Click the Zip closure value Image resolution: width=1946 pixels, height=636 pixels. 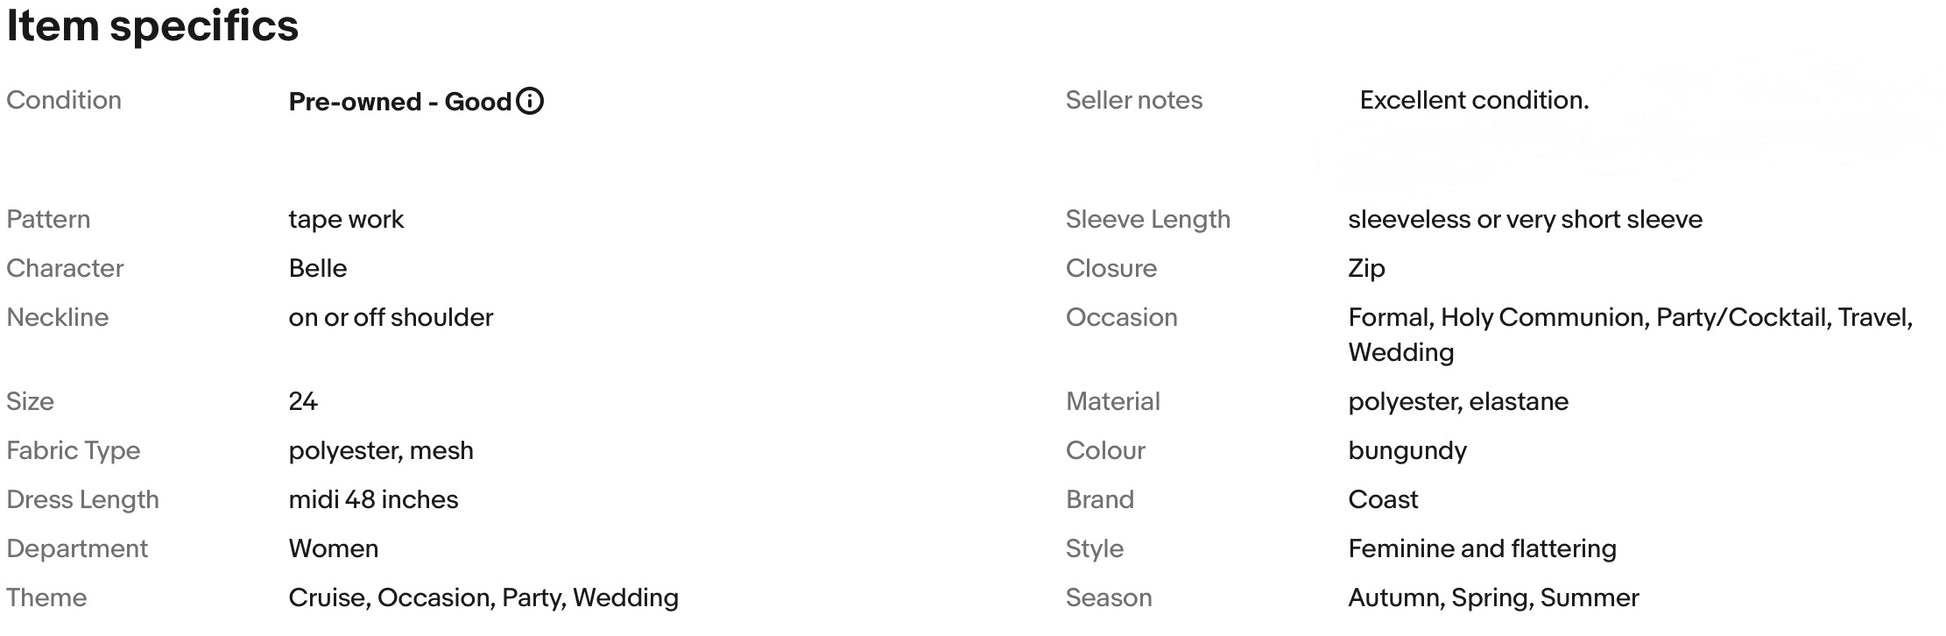(1366, 268)
